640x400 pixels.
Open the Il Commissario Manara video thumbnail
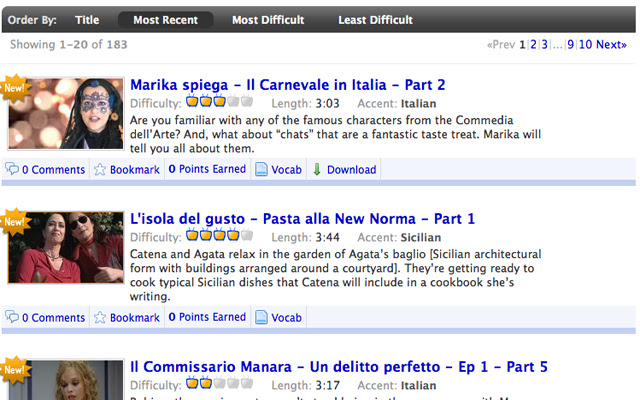click(66, 380)
